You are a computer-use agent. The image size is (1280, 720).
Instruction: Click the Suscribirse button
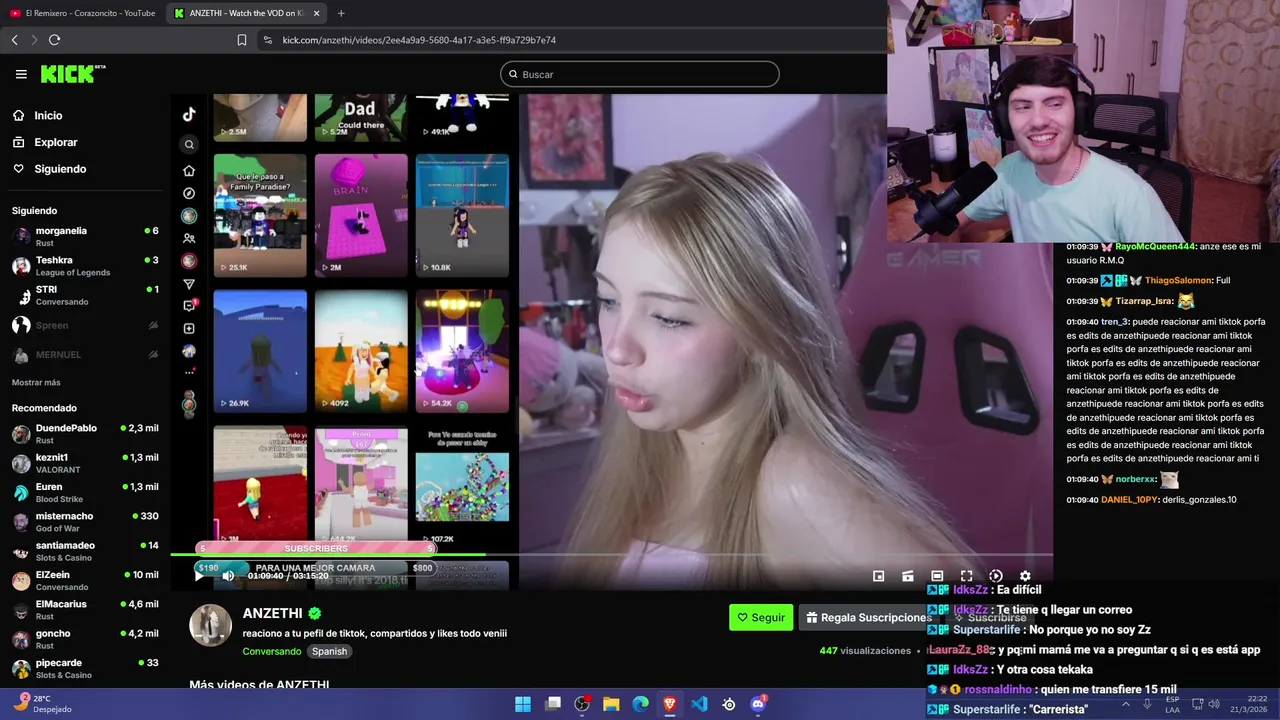988,617
